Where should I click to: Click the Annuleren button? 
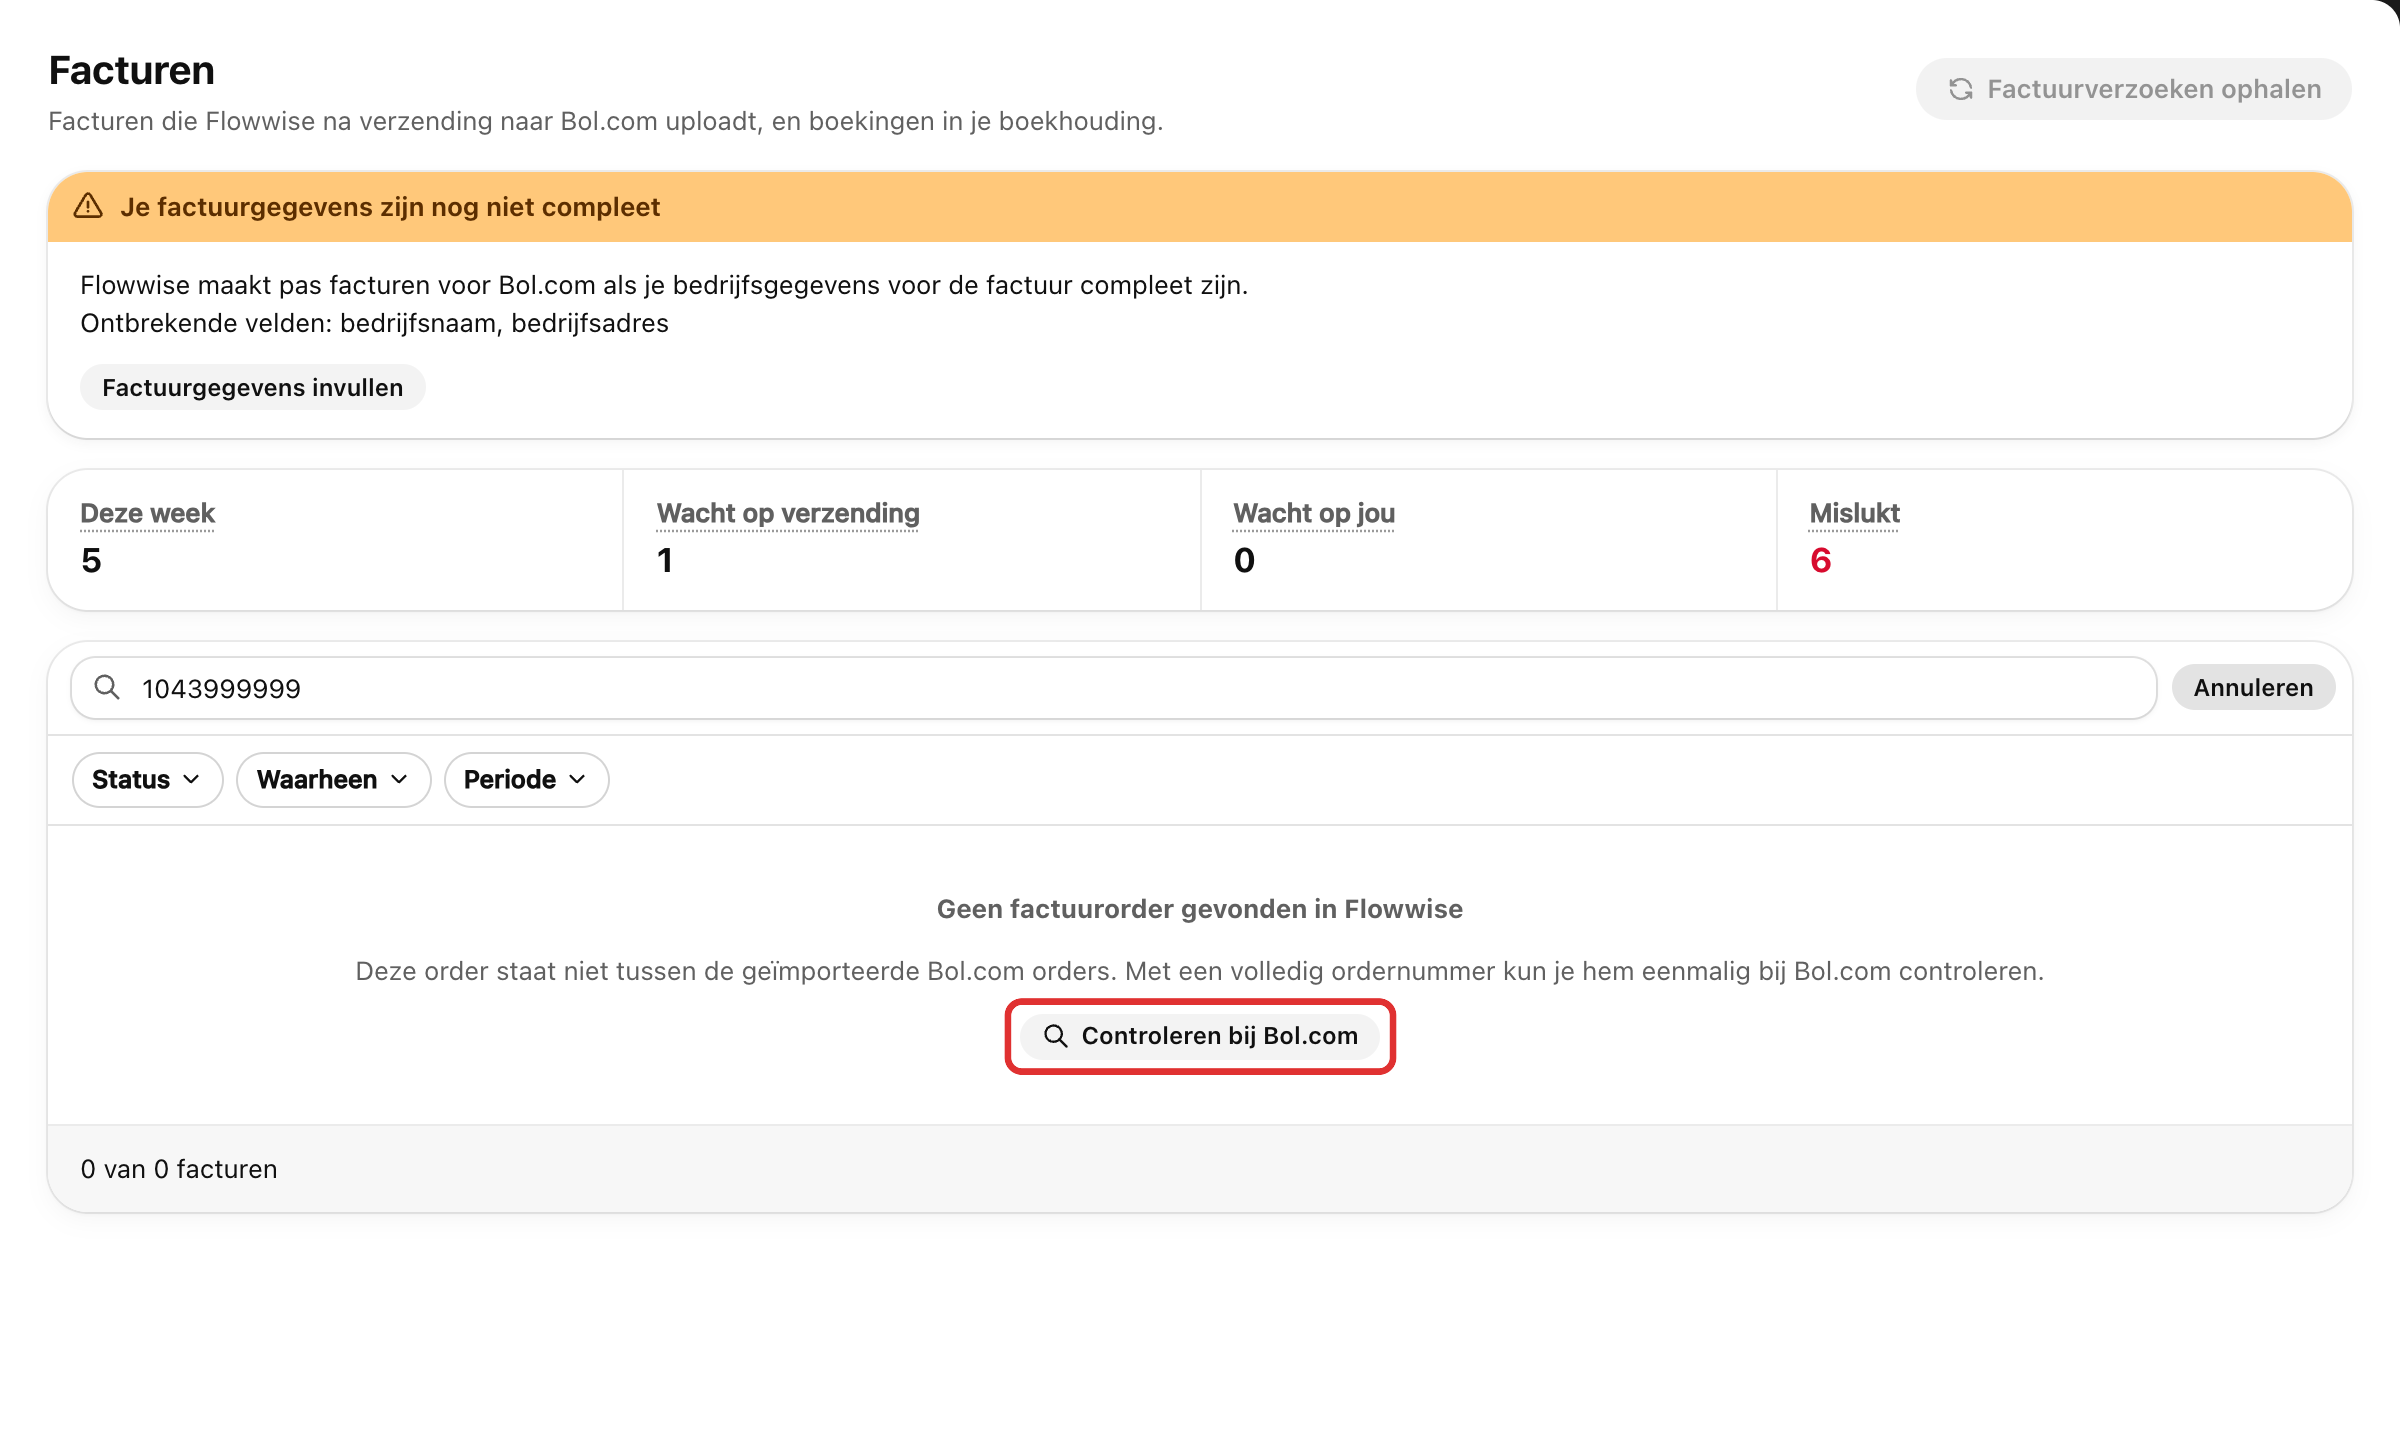pyautogui.click(x=2253, y=687)
